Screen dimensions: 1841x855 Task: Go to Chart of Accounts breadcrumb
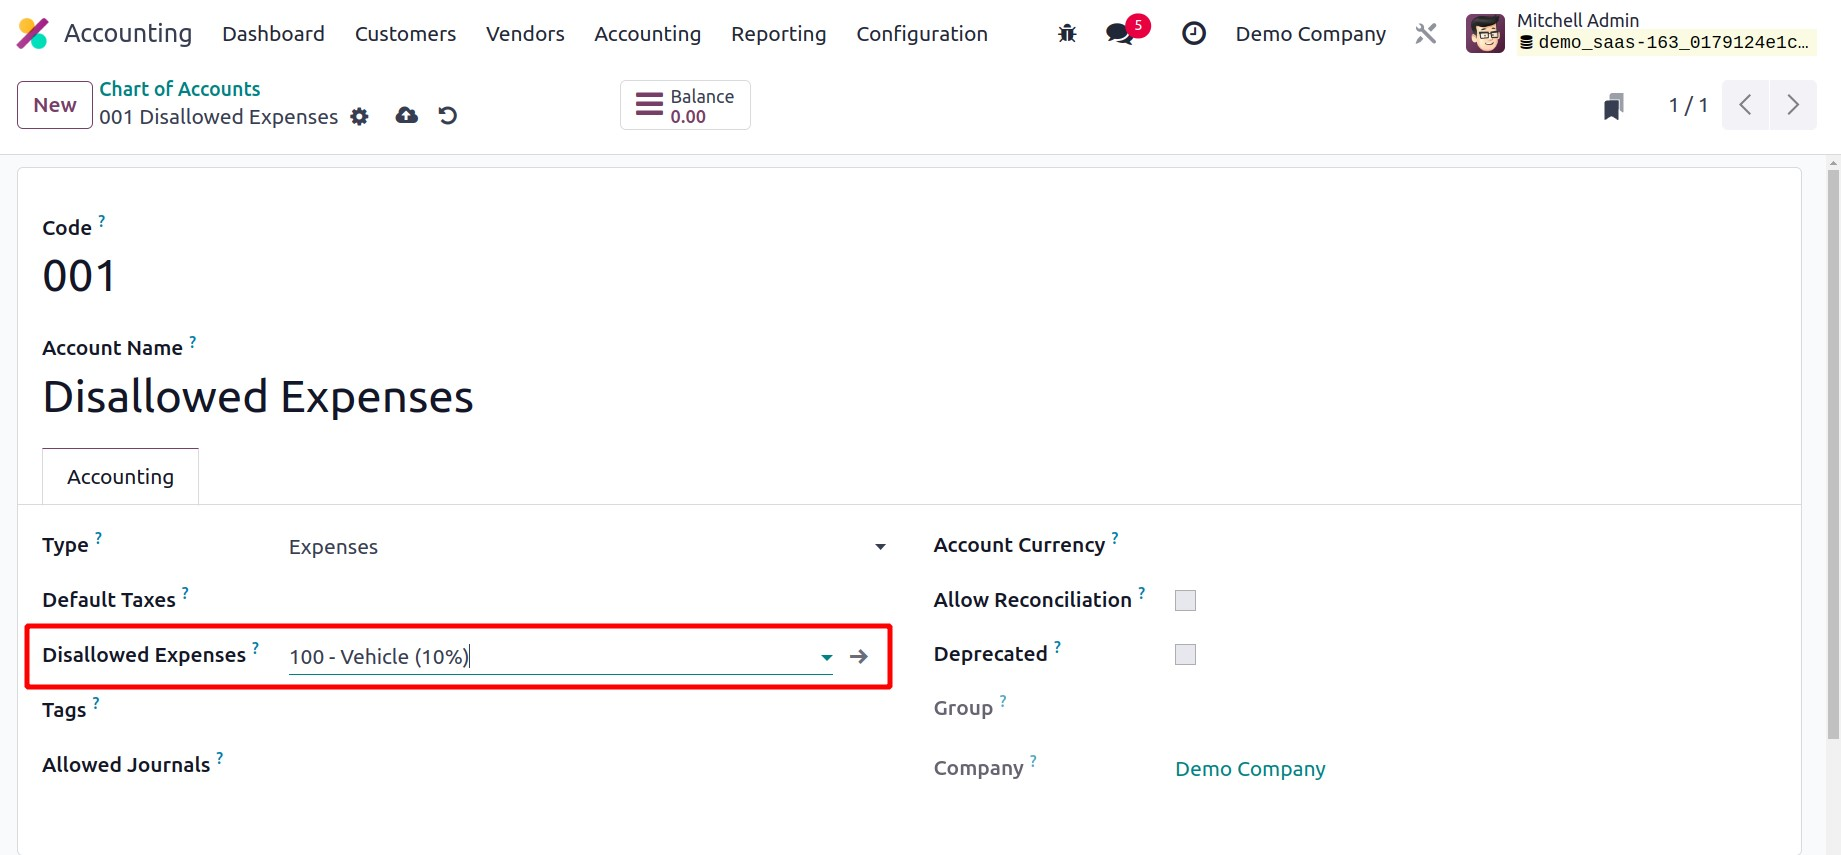(179, 89)
